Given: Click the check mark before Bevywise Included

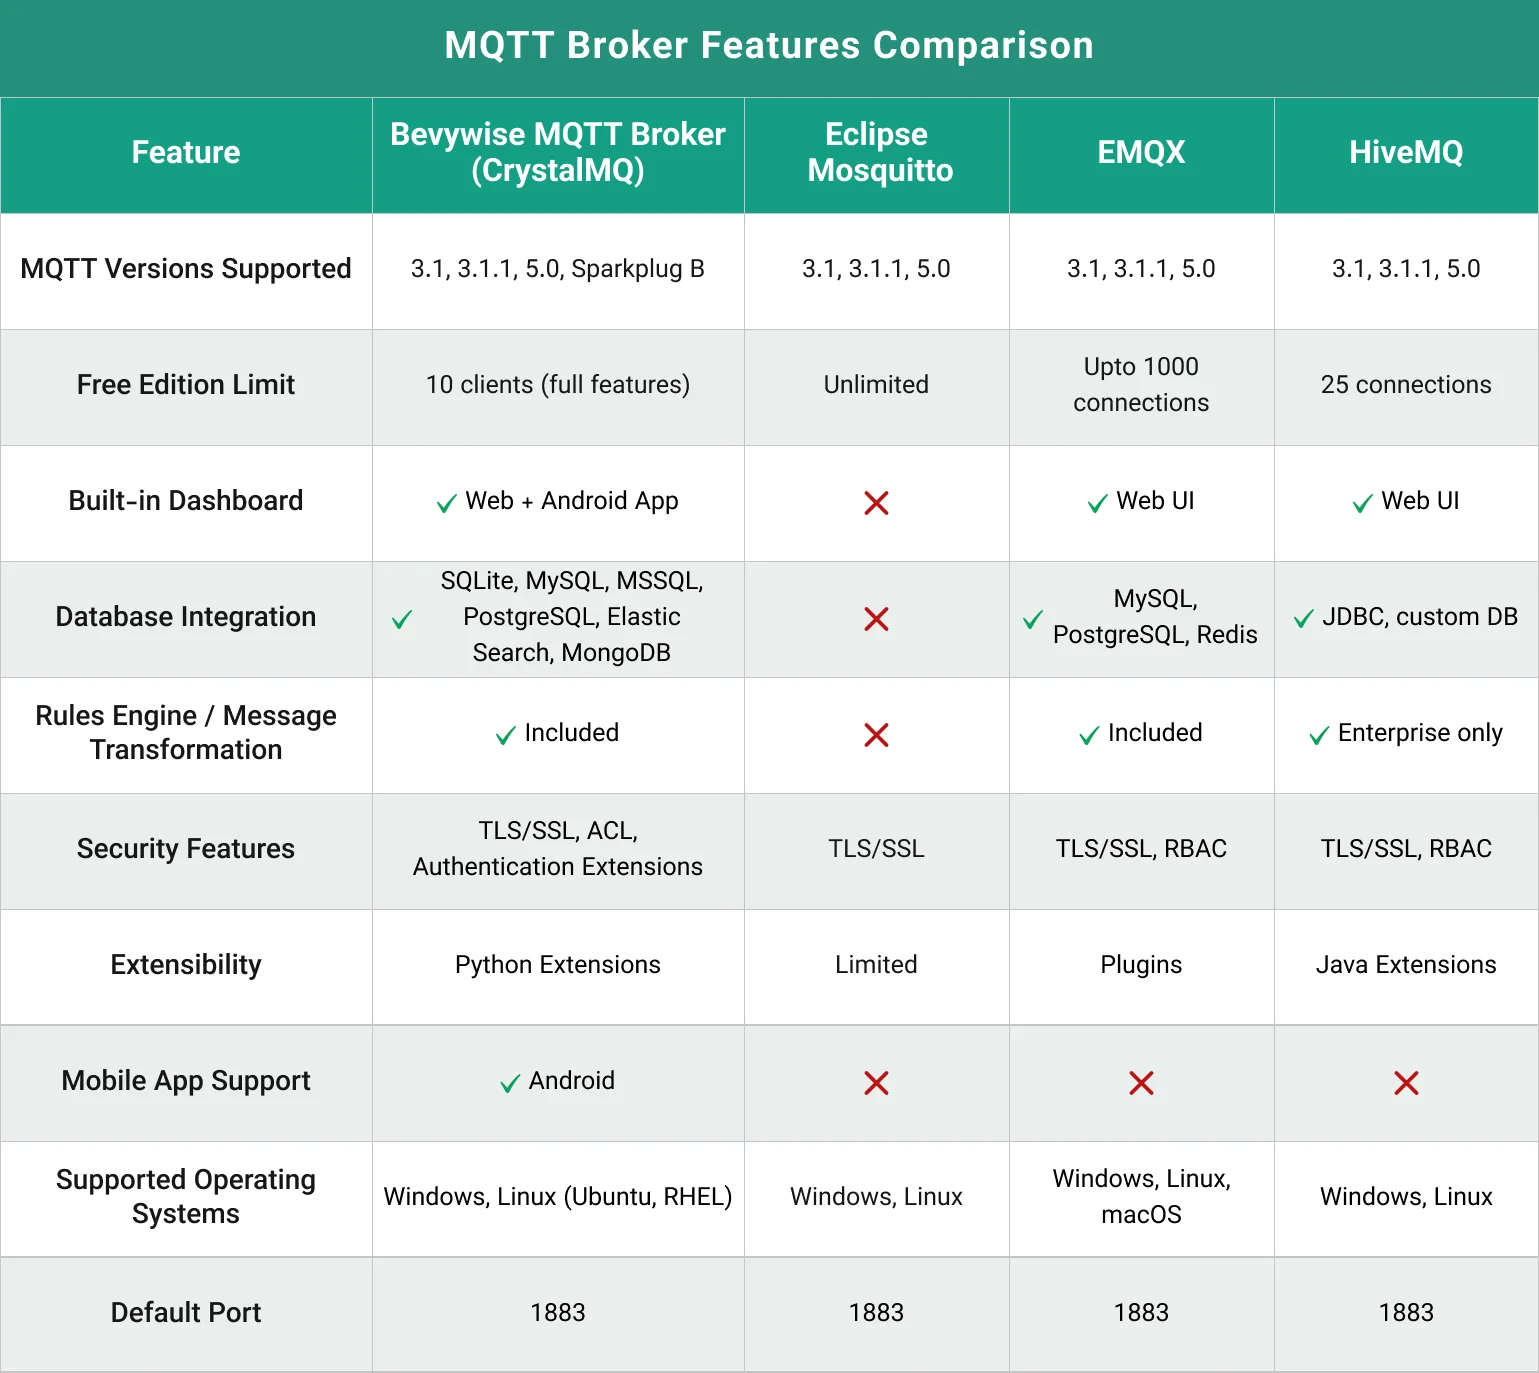Looking at the screenshot, I should (506, 736).
